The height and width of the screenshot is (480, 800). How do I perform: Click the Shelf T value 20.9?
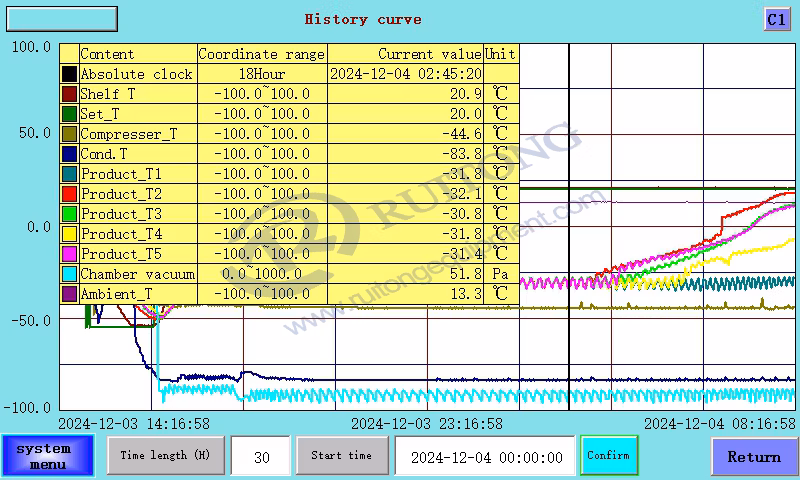tap(465, 94)
